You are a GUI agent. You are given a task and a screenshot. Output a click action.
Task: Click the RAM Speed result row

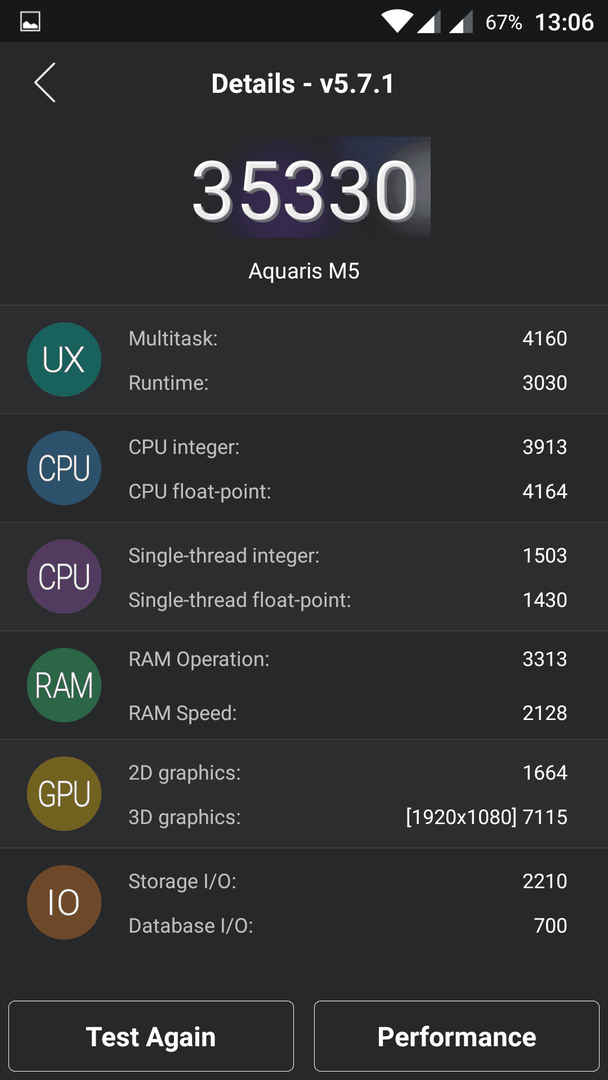click(348, 714)
